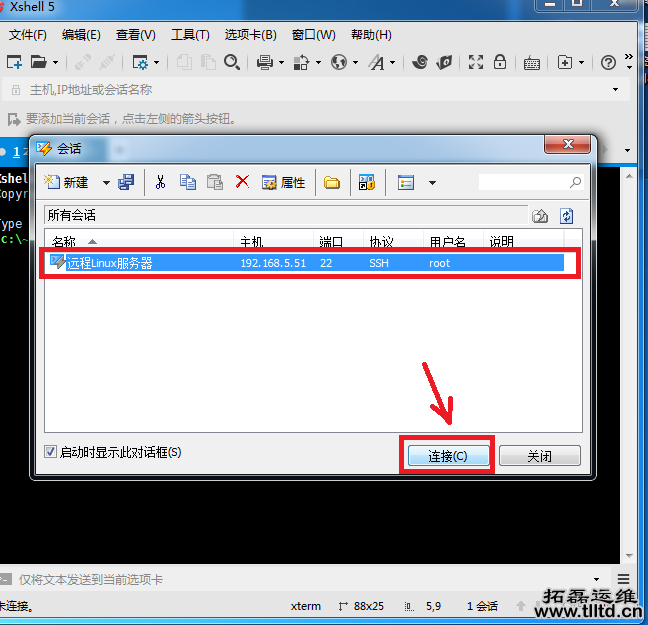
Task: Click the copy icon in Sessions dialog toolbar
Action: click(187, 182)
